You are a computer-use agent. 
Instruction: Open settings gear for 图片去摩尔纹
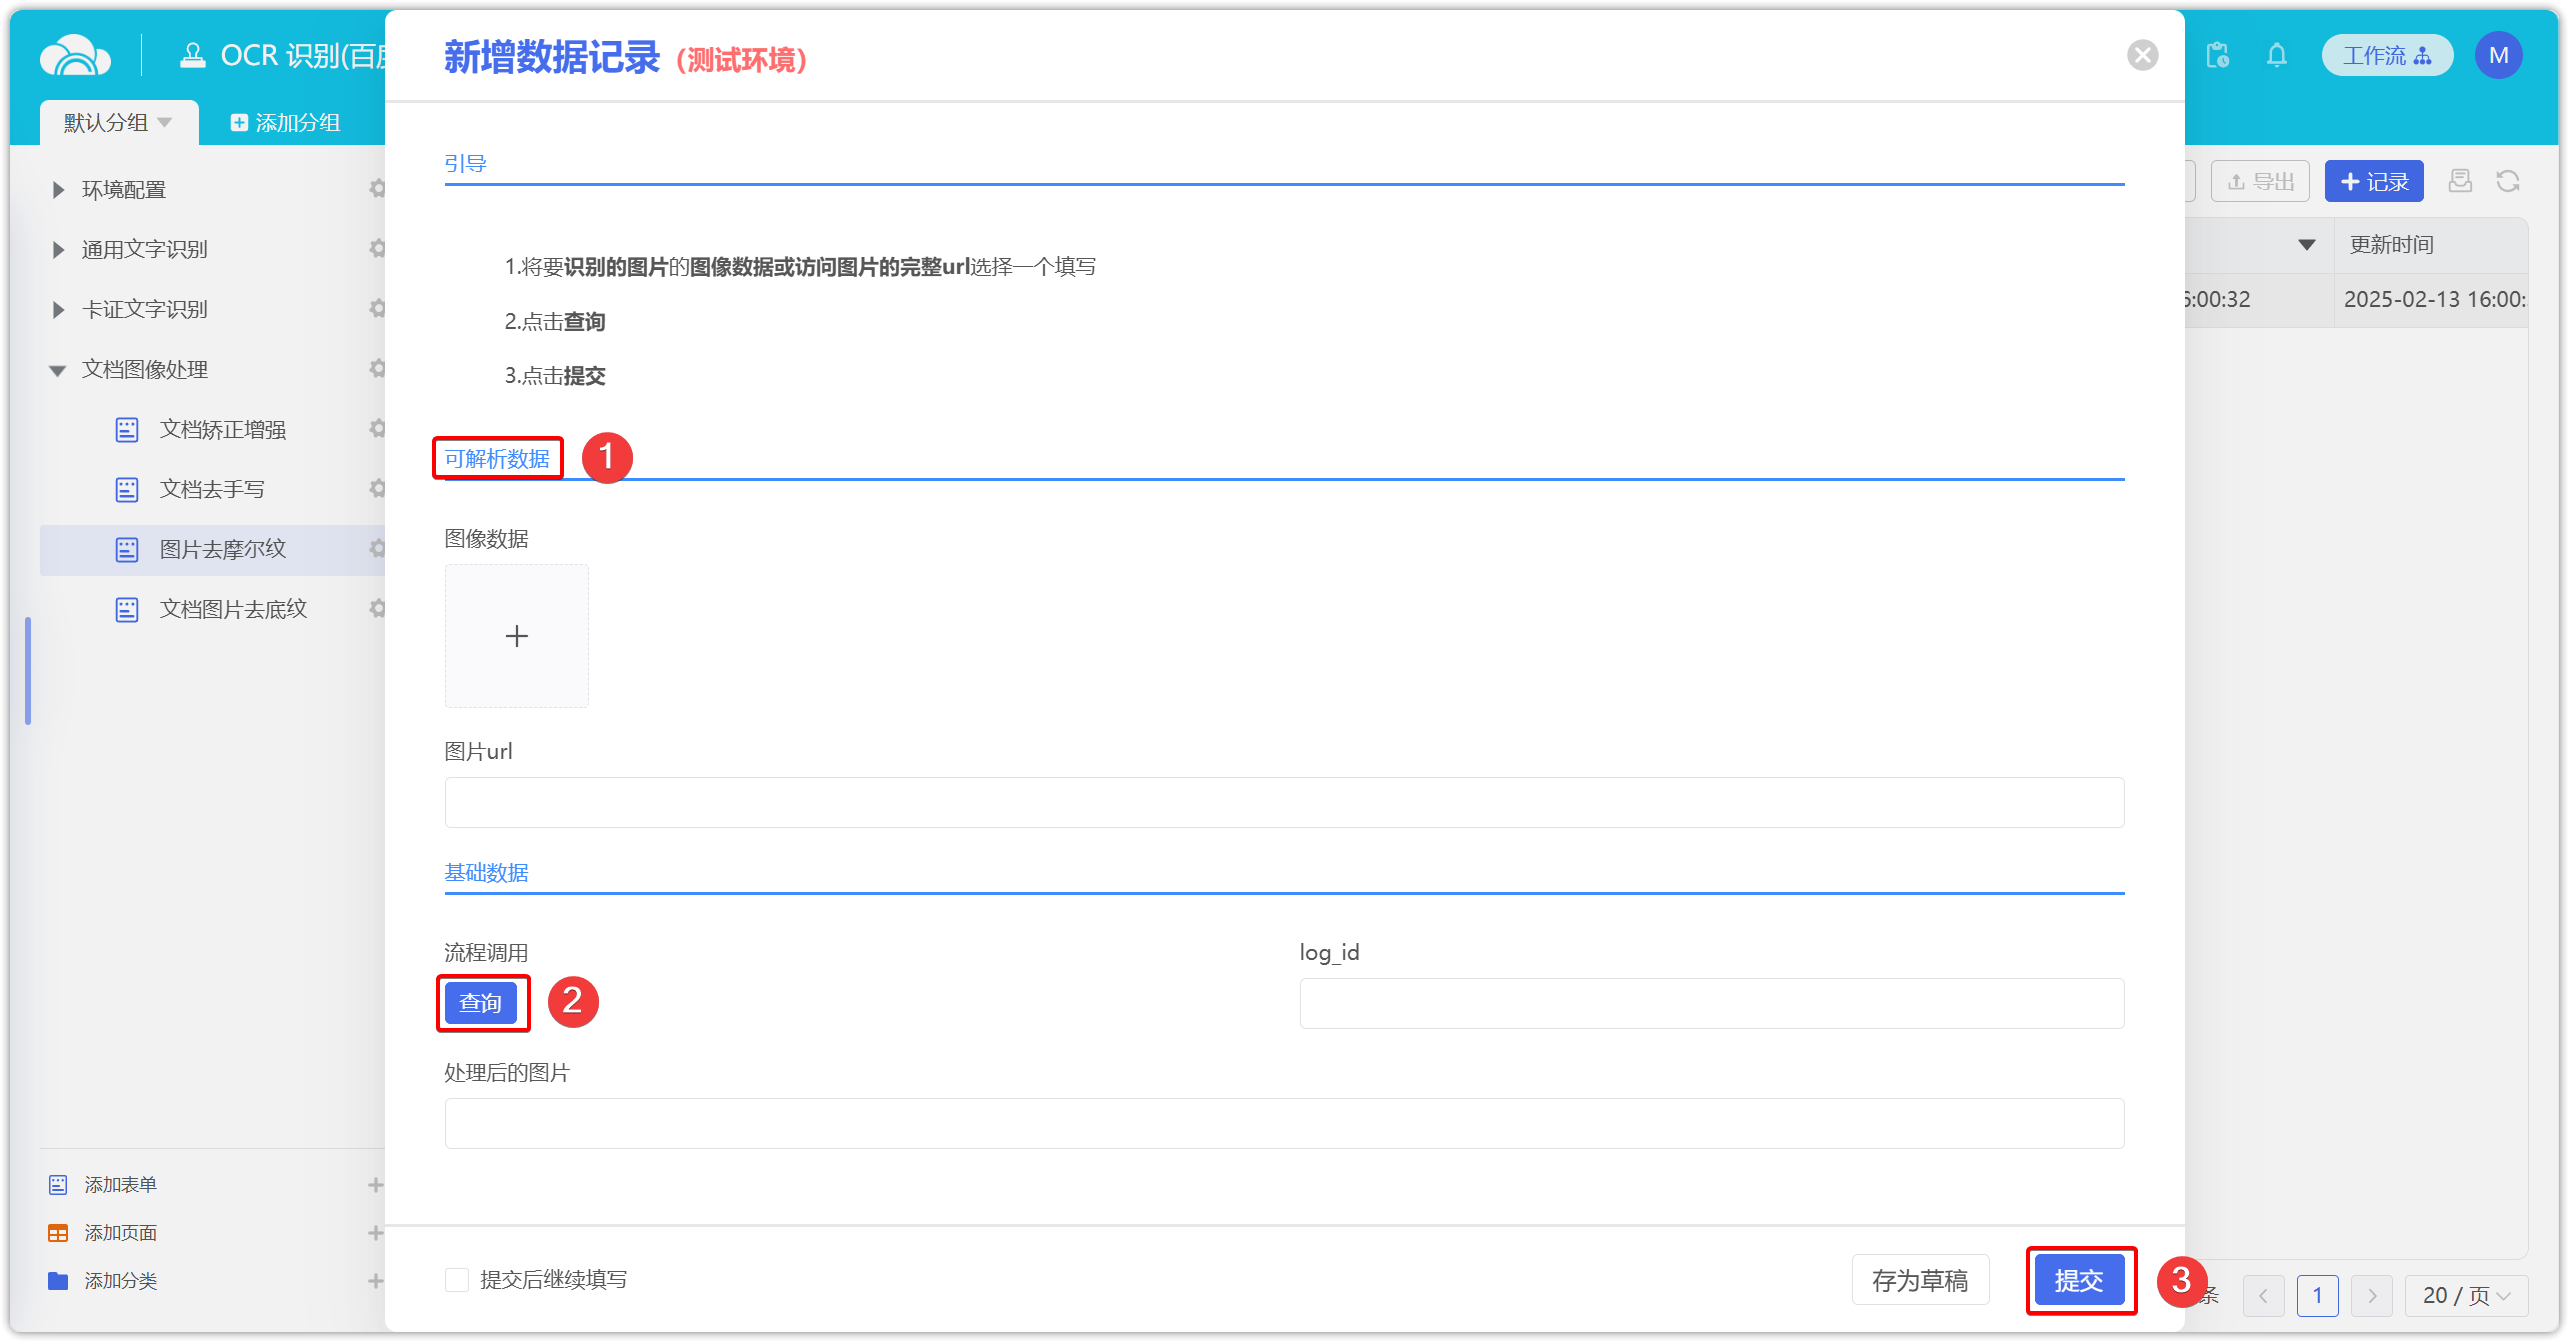tap(377, 548)
